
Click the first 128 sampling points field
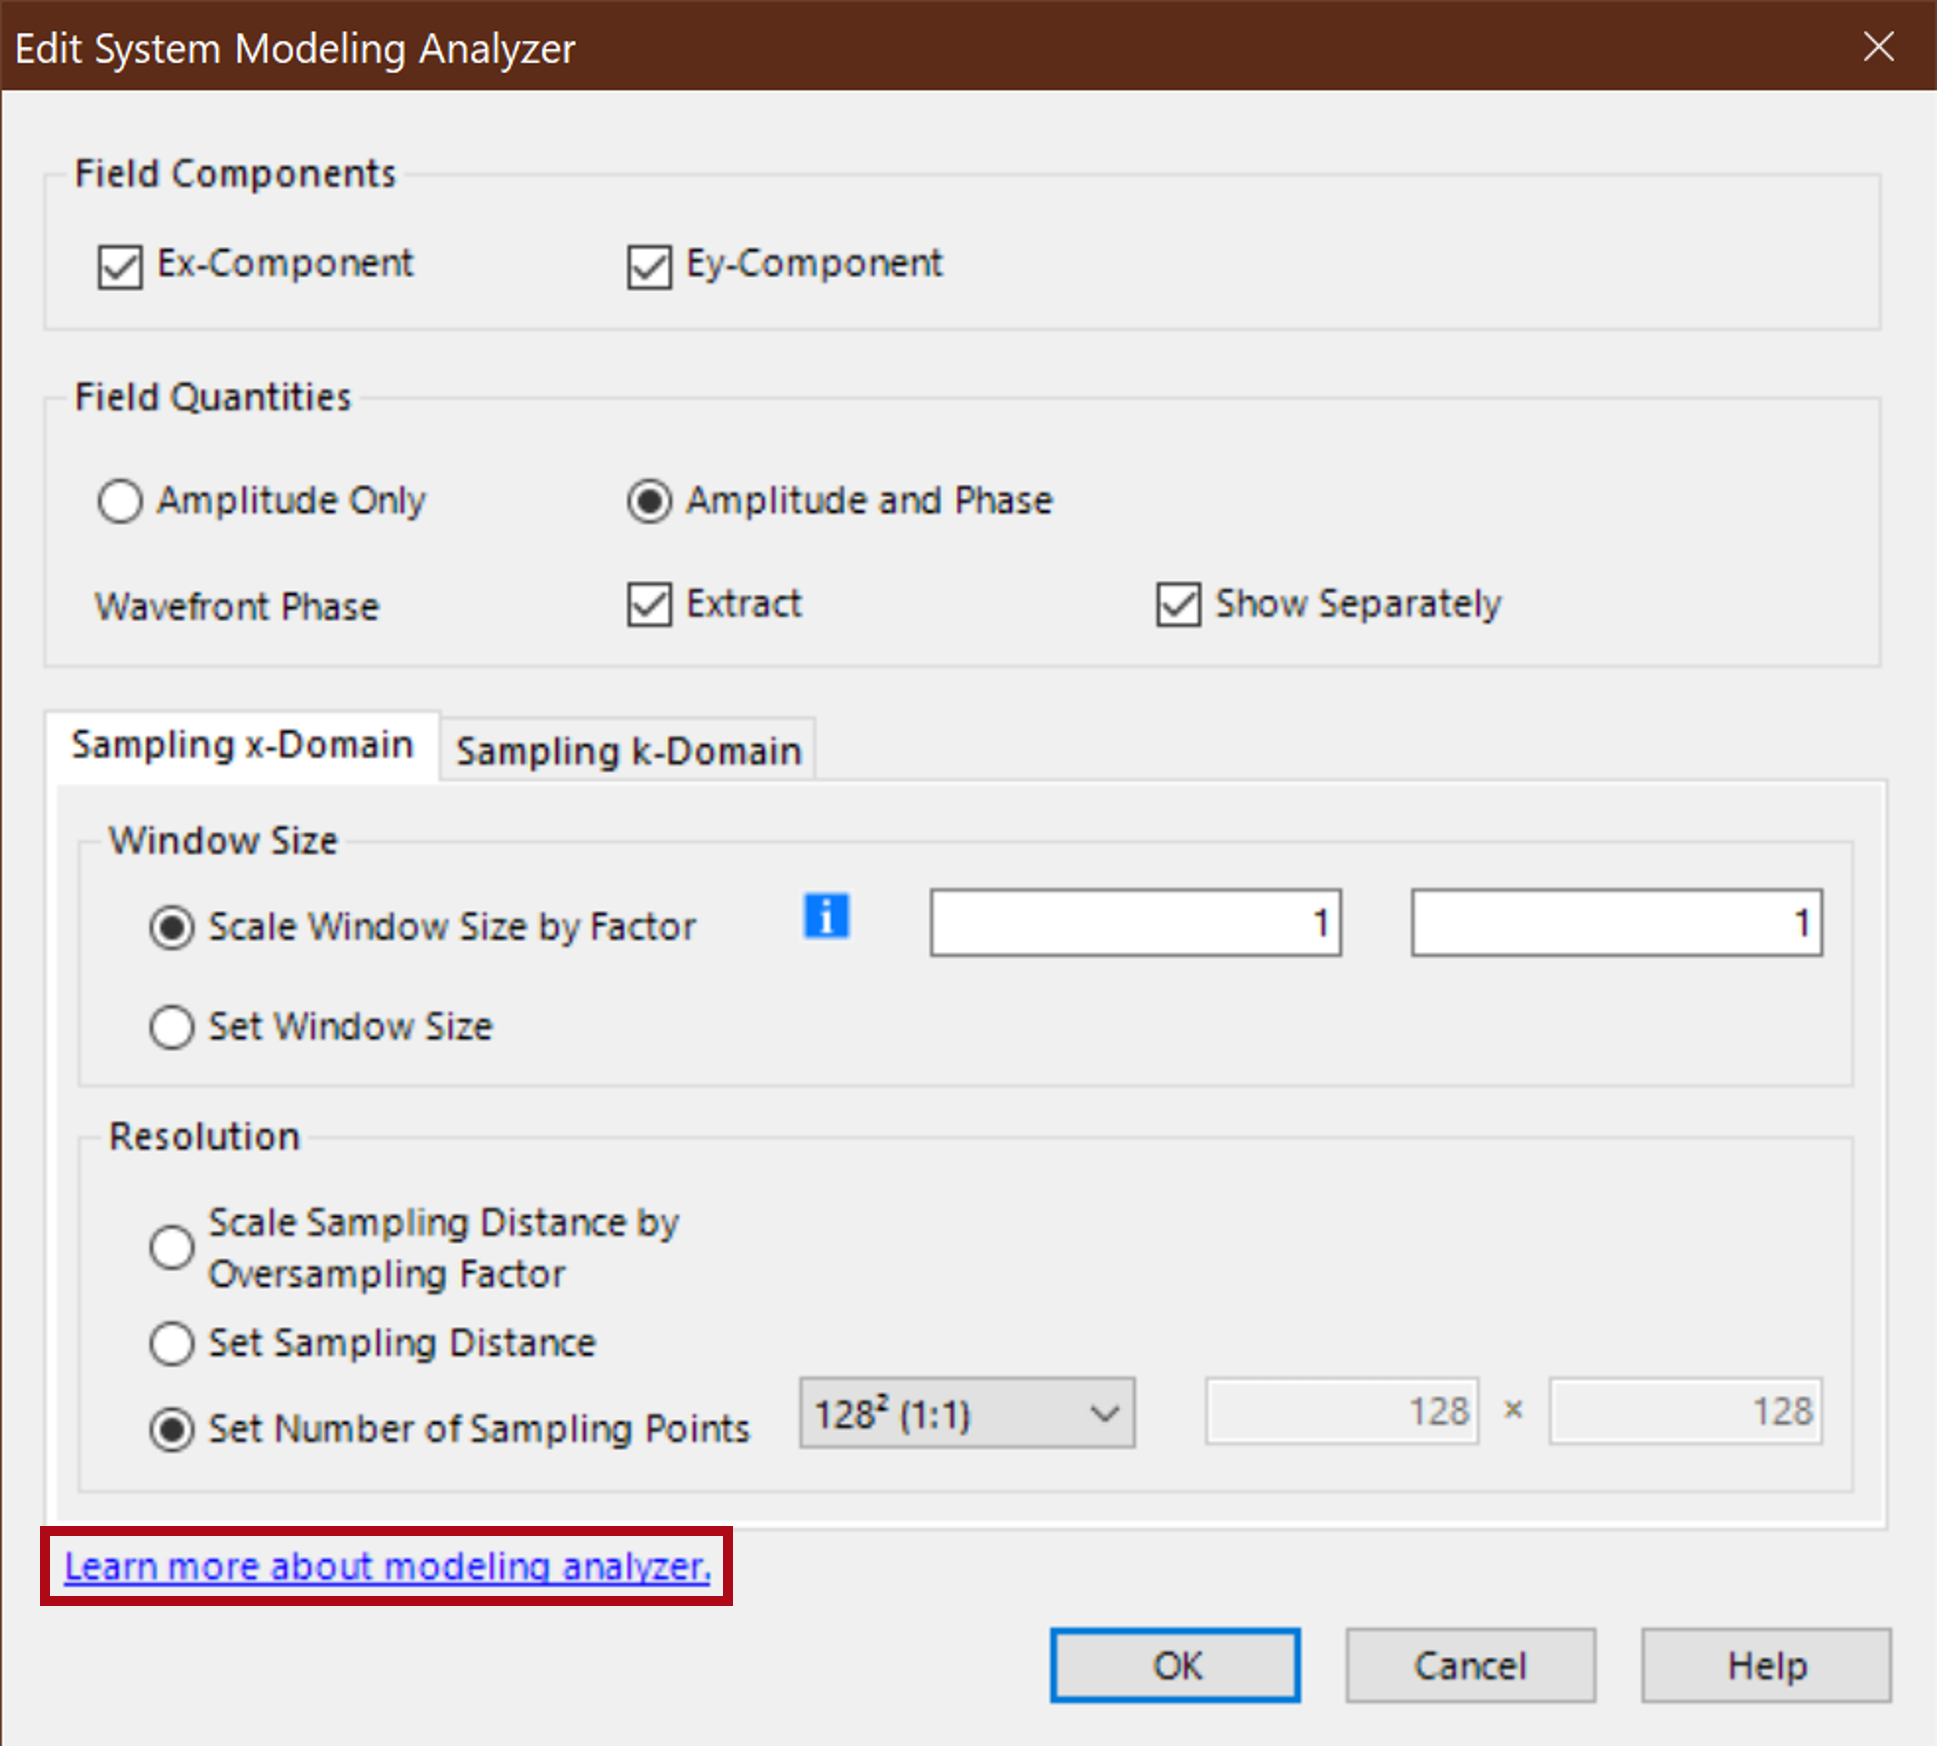1342,1411
